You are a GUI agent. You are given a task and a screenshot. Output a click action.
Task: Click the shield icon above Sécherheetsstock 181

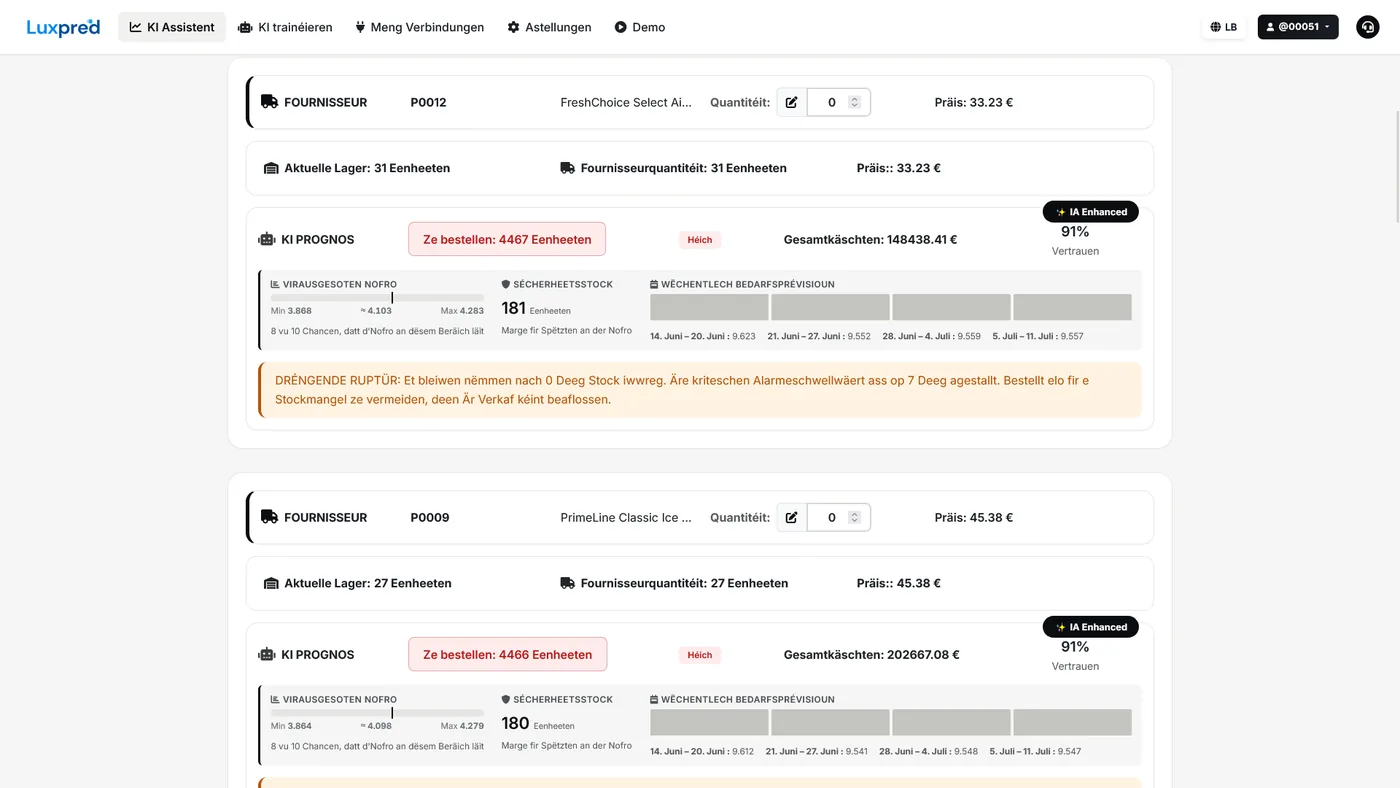coord(506,284)
